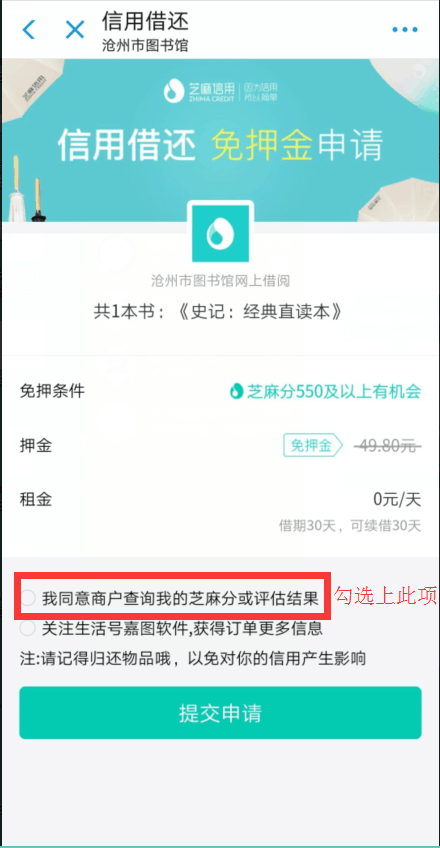
Task: Check 我同意商户查询我的芝麻分 option
Action: [28, 599]
